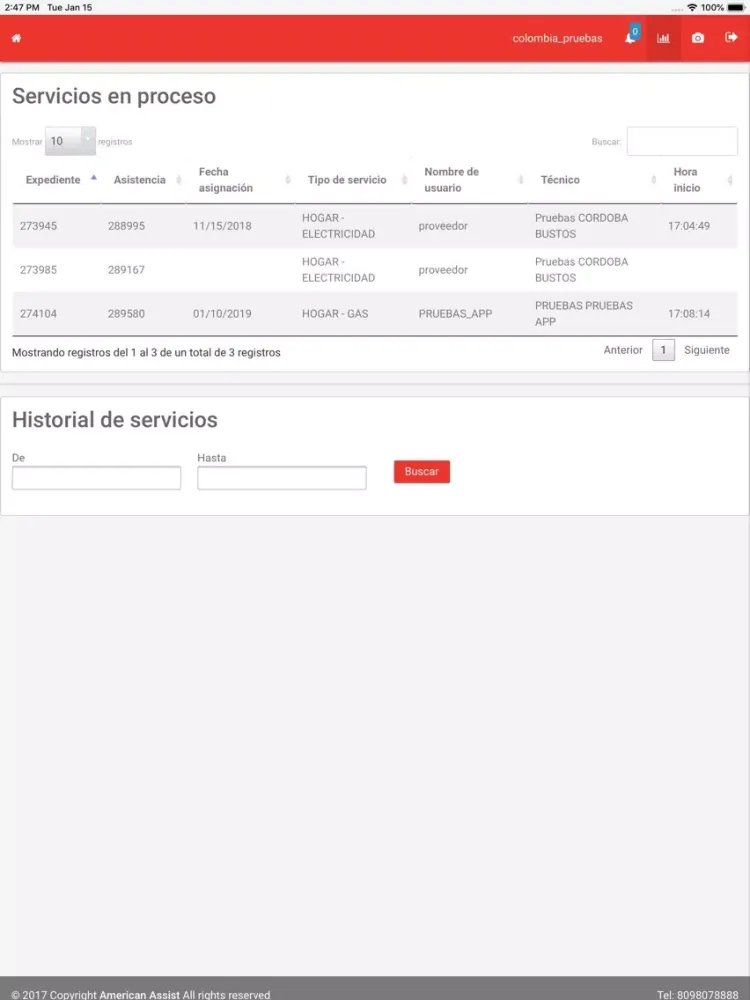The height and width of the screenshot is (1000, 750).
Task: Click start time 17:04:49
Action: coord(689,226)
